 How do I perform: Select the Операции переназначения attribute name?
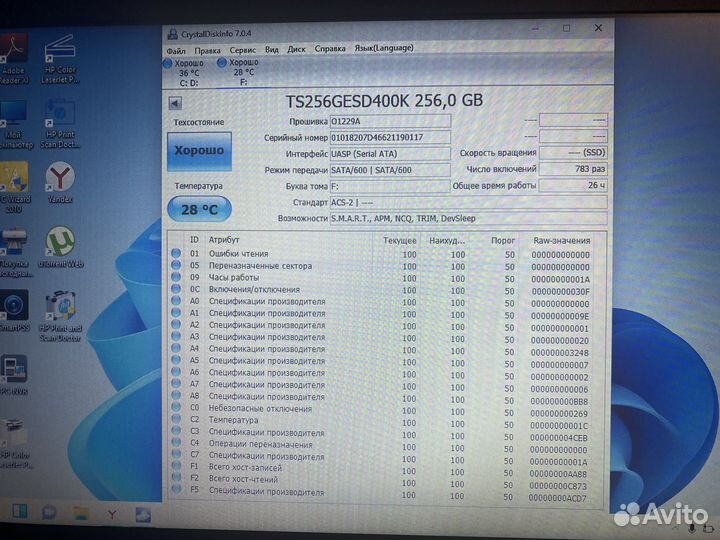(260, 444)
